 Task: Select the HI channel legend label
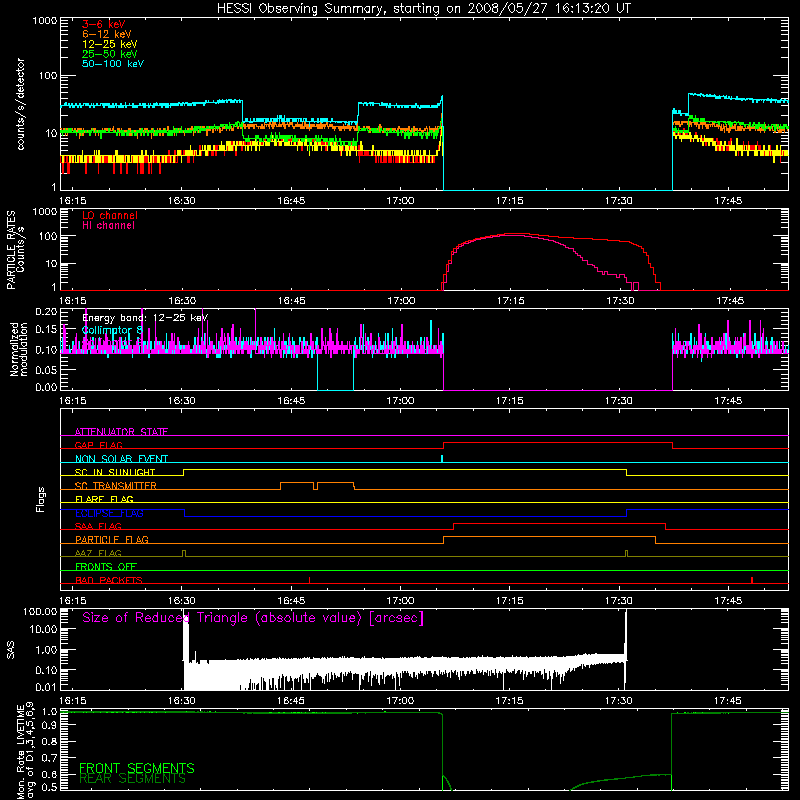pyautogui.click(x=108, y=226)
